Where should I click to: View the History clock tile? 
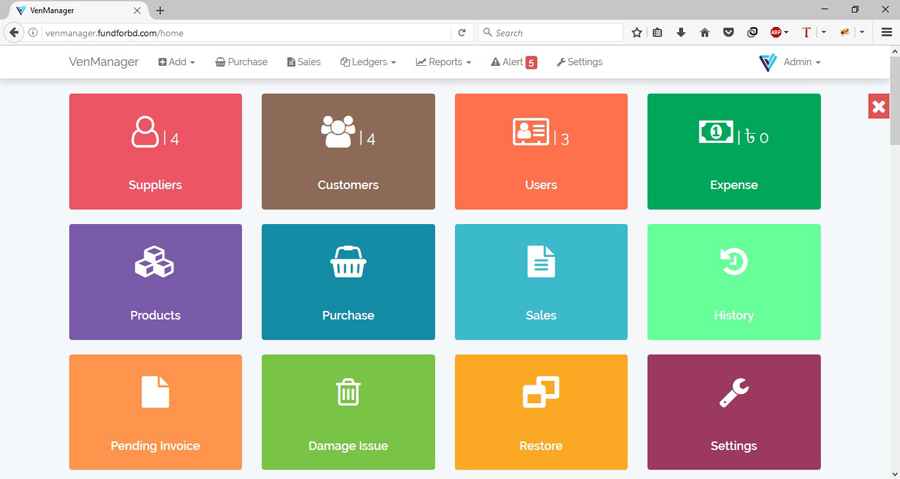click(x=734, y=282)
